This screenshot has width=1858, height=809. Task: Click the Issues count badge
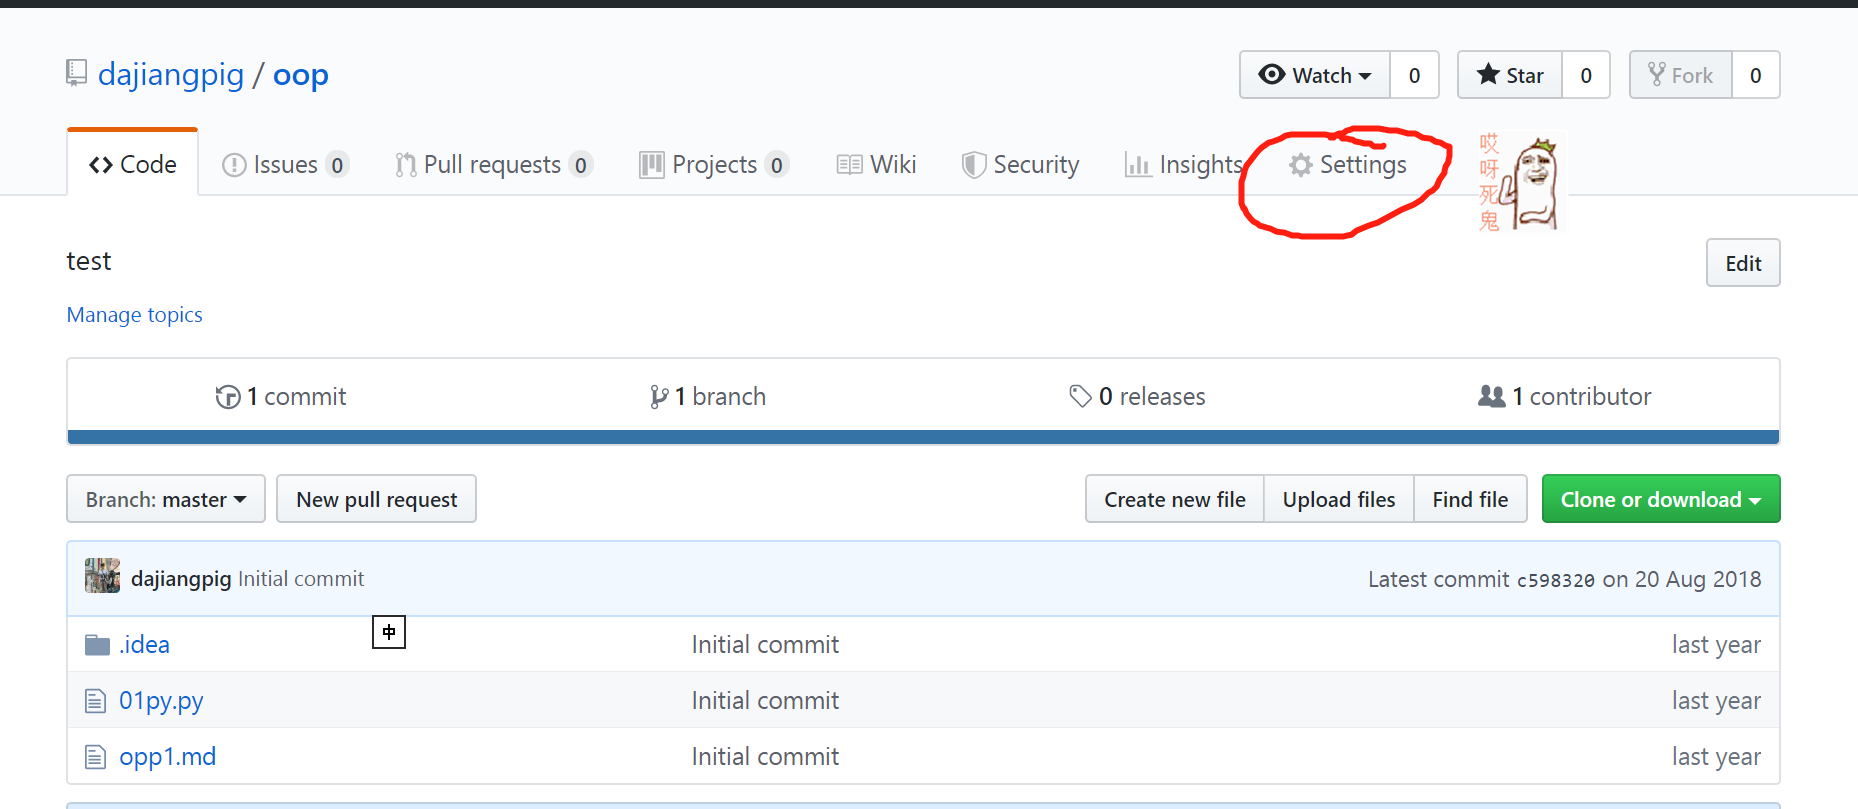(x=337, y=165)
